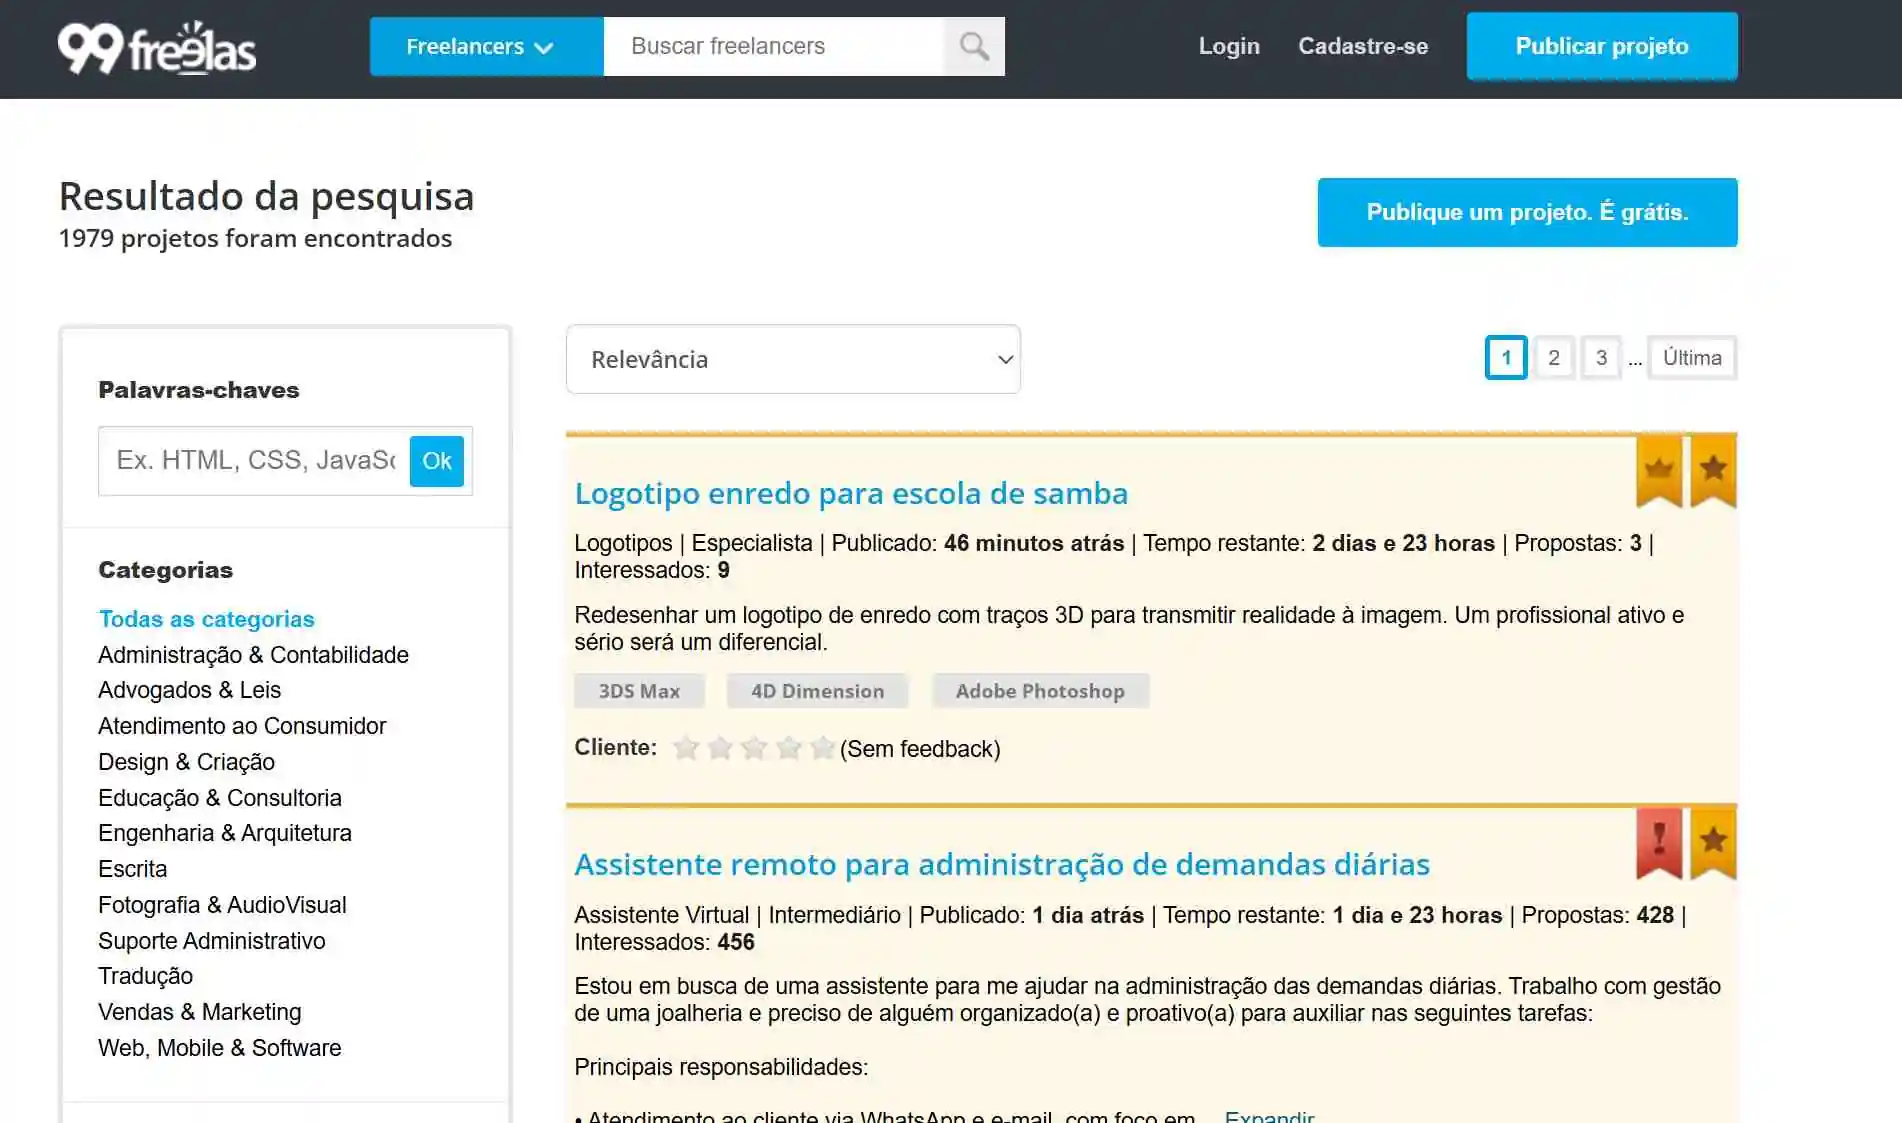Click Publique um projeto. É grátis. button
The width and height of the screenshot is (1902, 1123).
1527,212
